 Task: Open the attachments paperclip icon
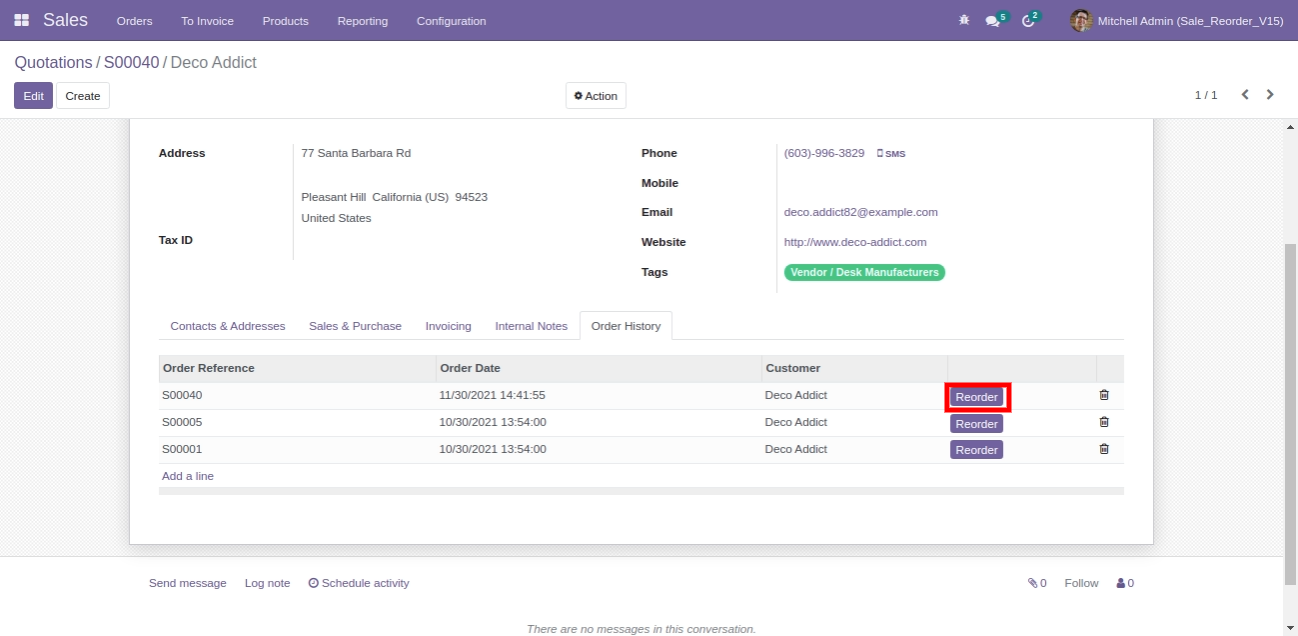pyautogui.click(x=1036, y=583)
